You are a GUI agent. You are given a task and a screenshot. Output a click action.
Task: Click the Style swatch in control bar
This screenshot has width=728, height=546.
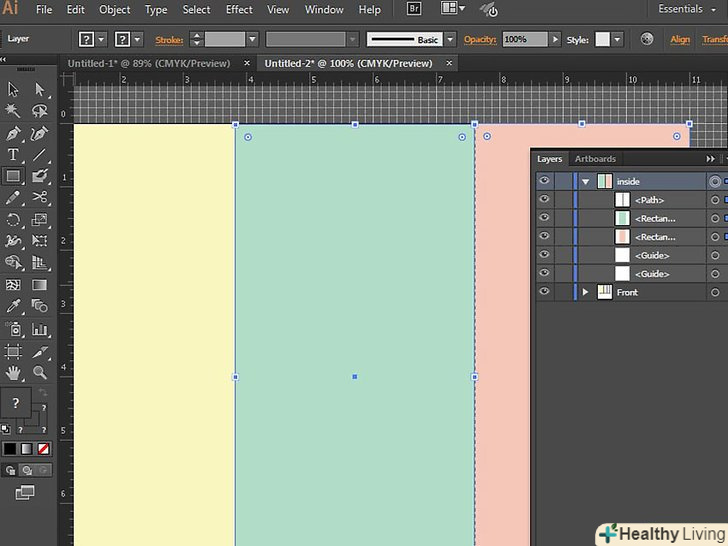pos(603,40)
